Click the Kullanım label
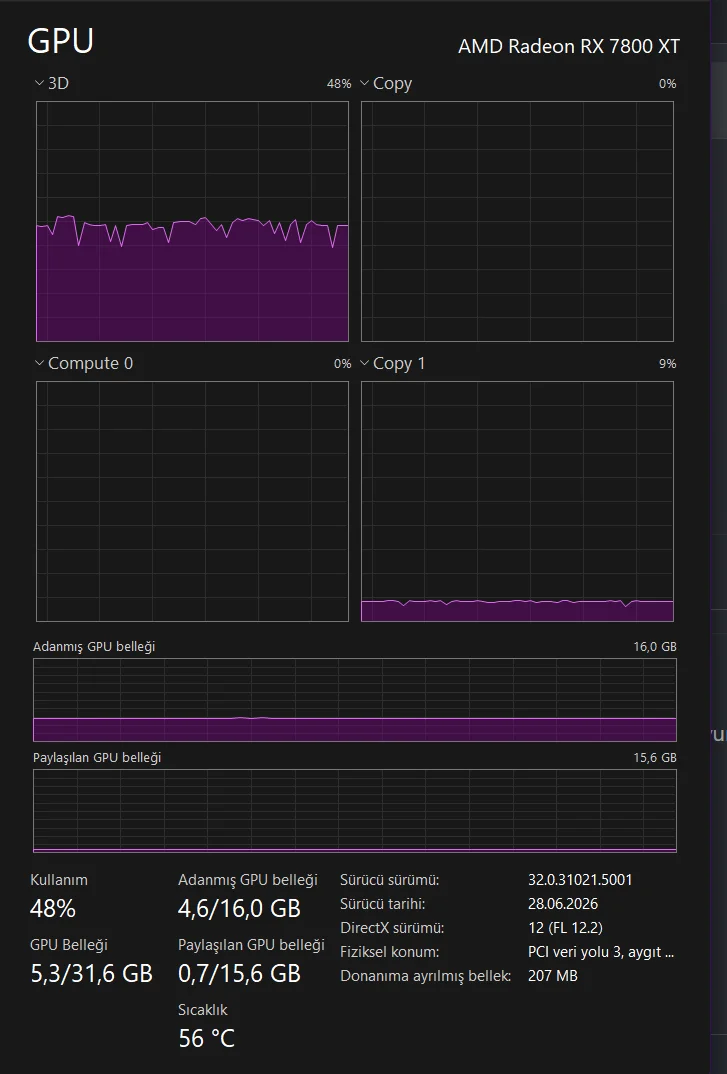Viewport: 727px width, 1074px height. [x=59, y=880]
